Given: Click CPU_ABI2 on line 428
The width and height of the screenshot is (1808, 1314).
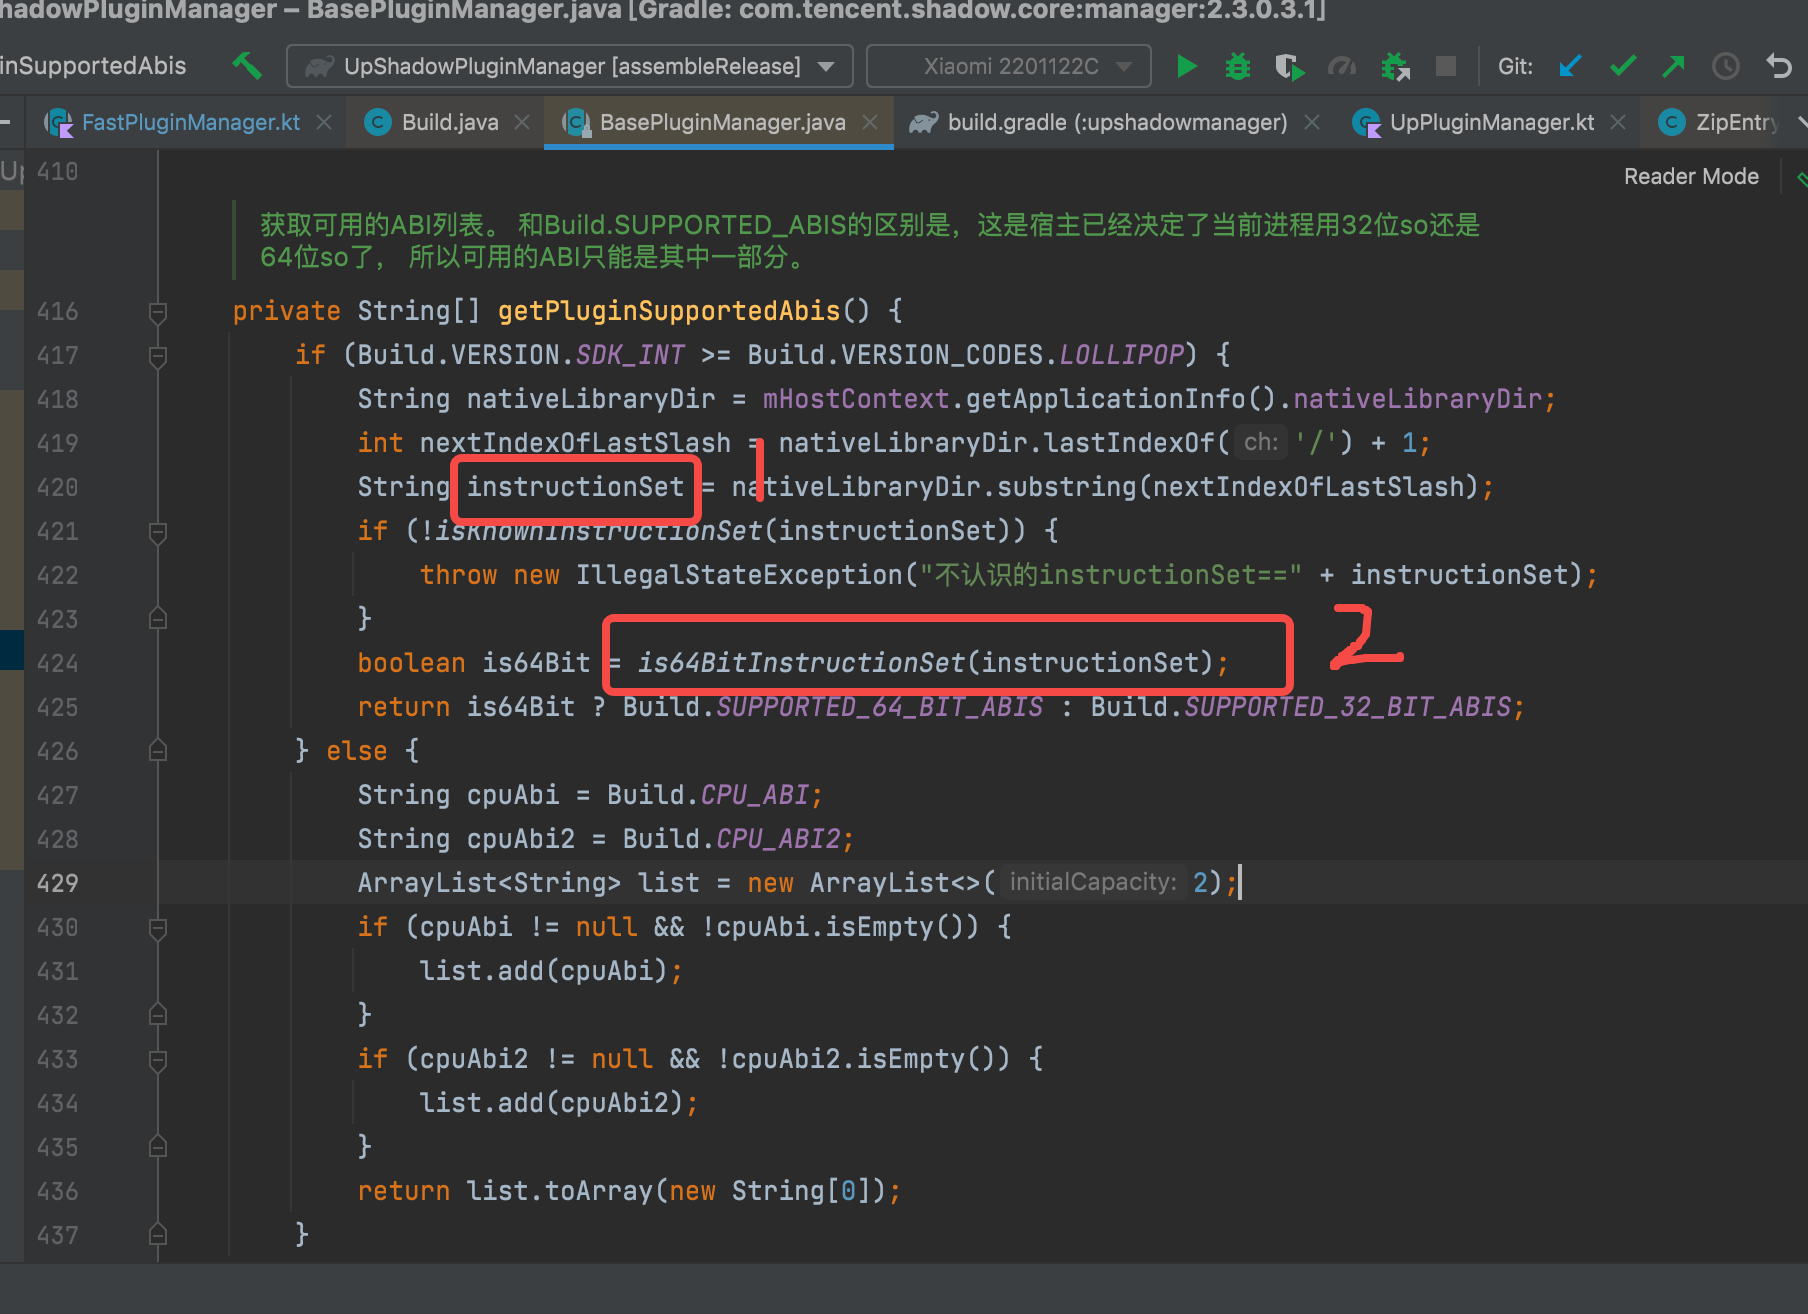Looking at the screenshot, I should click(778, 839).
